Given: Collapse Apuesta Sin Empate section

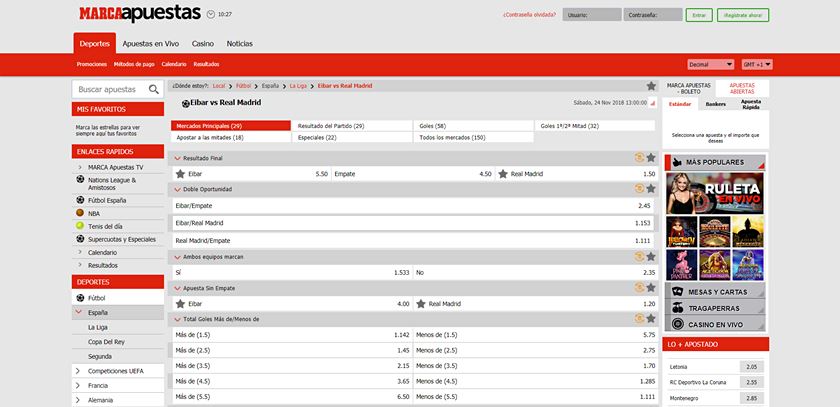Looking at the screenshot, I should coord(177,288).
